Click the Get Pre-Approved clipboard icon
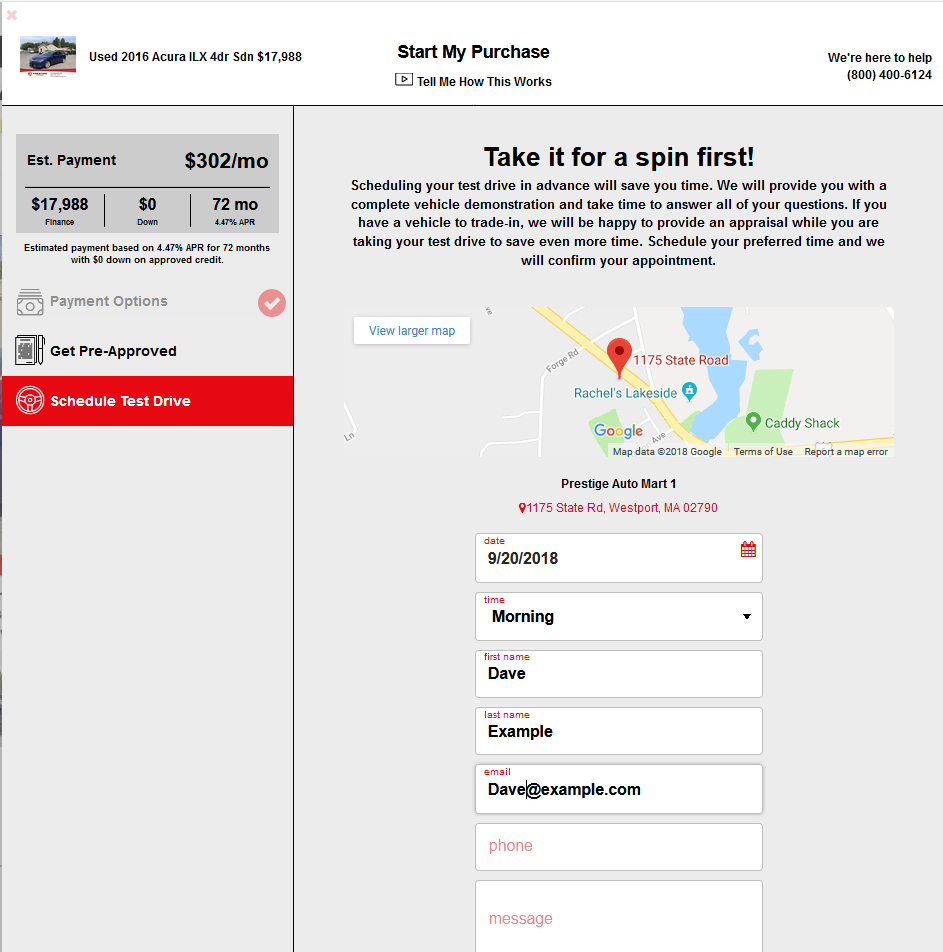 click(30, 350)
